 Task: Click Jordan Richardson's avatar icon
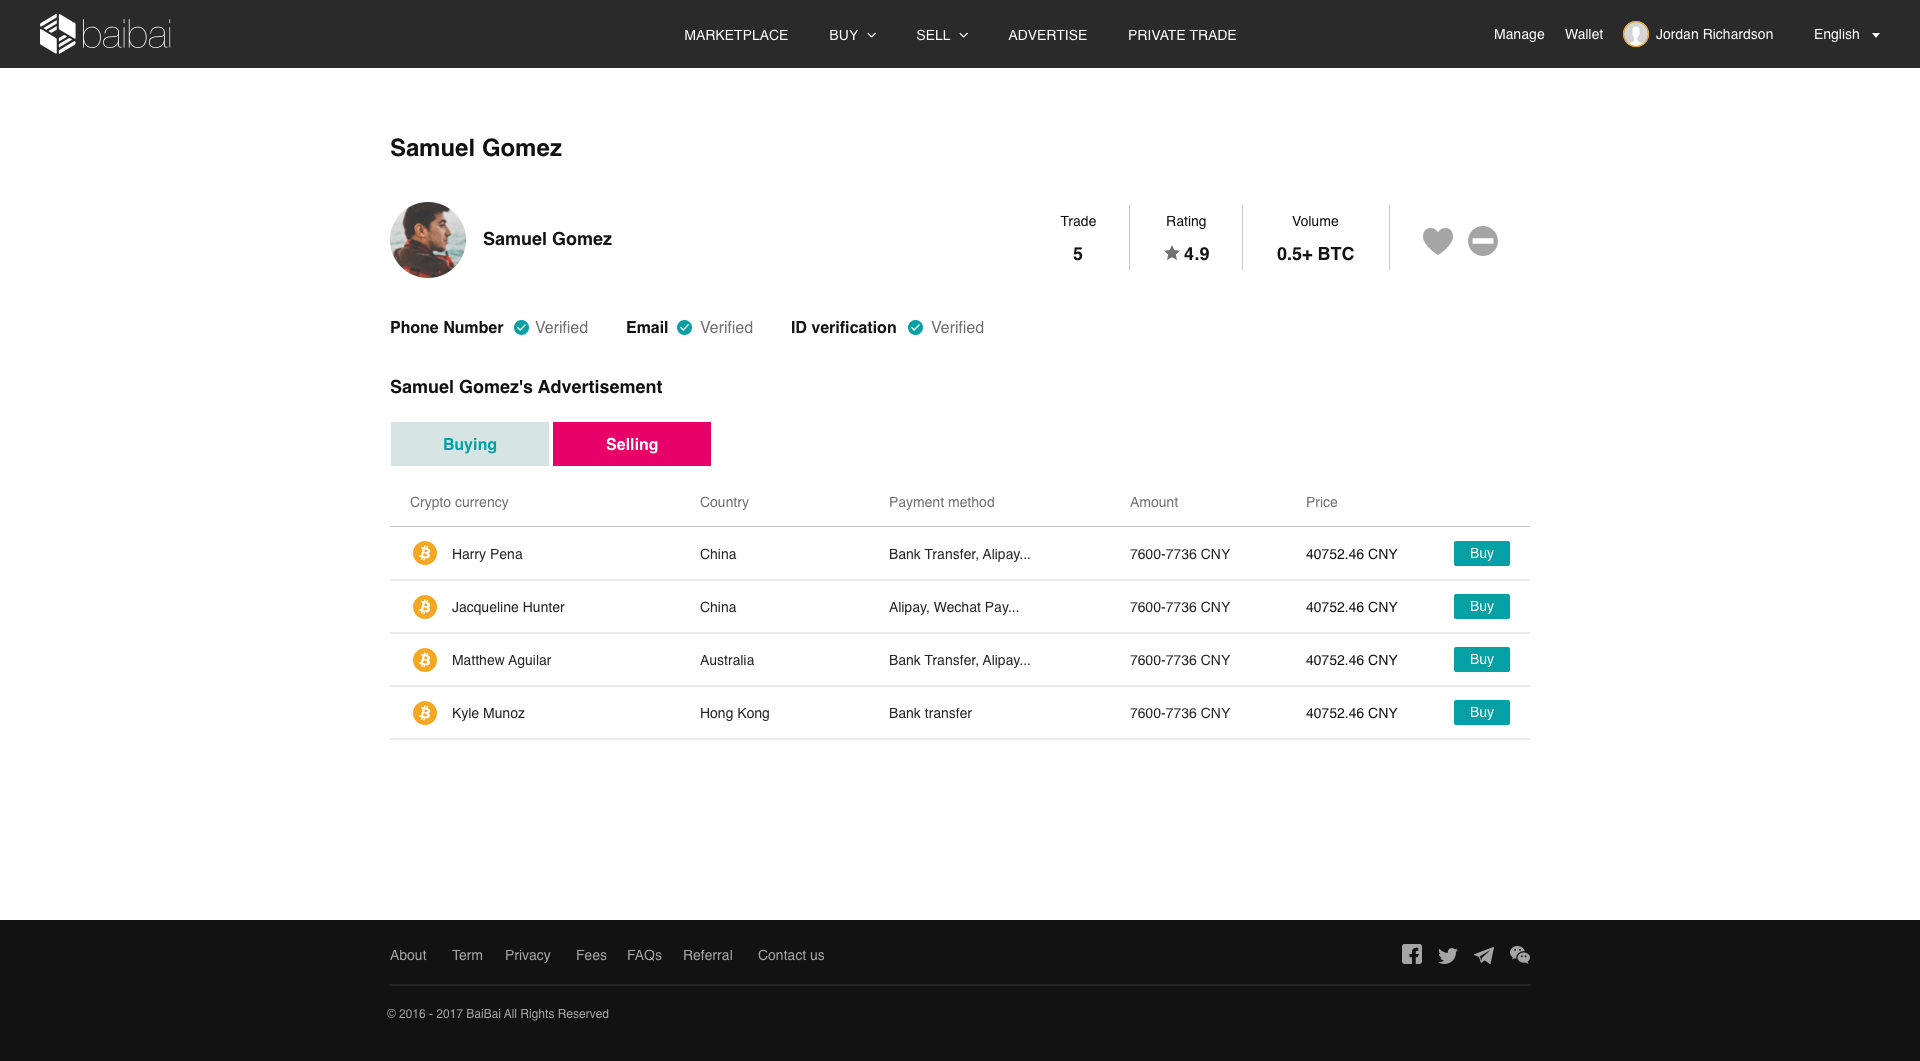[1635, 34]
